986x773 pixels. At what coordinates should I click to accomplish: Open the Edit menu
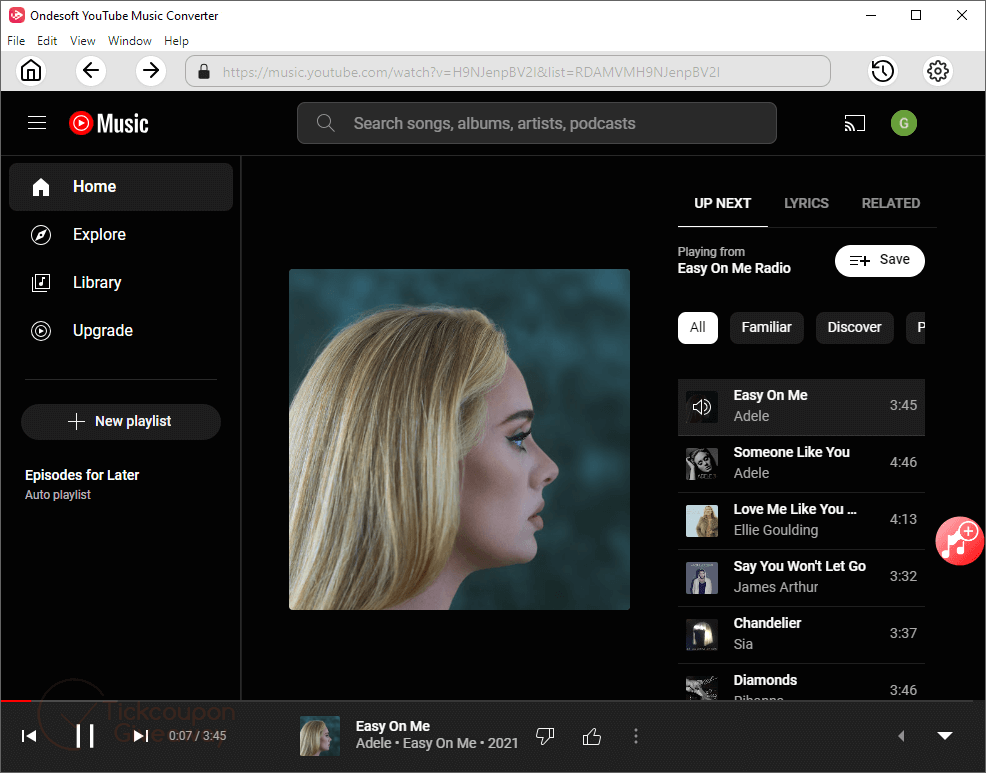tap(47, 41)
